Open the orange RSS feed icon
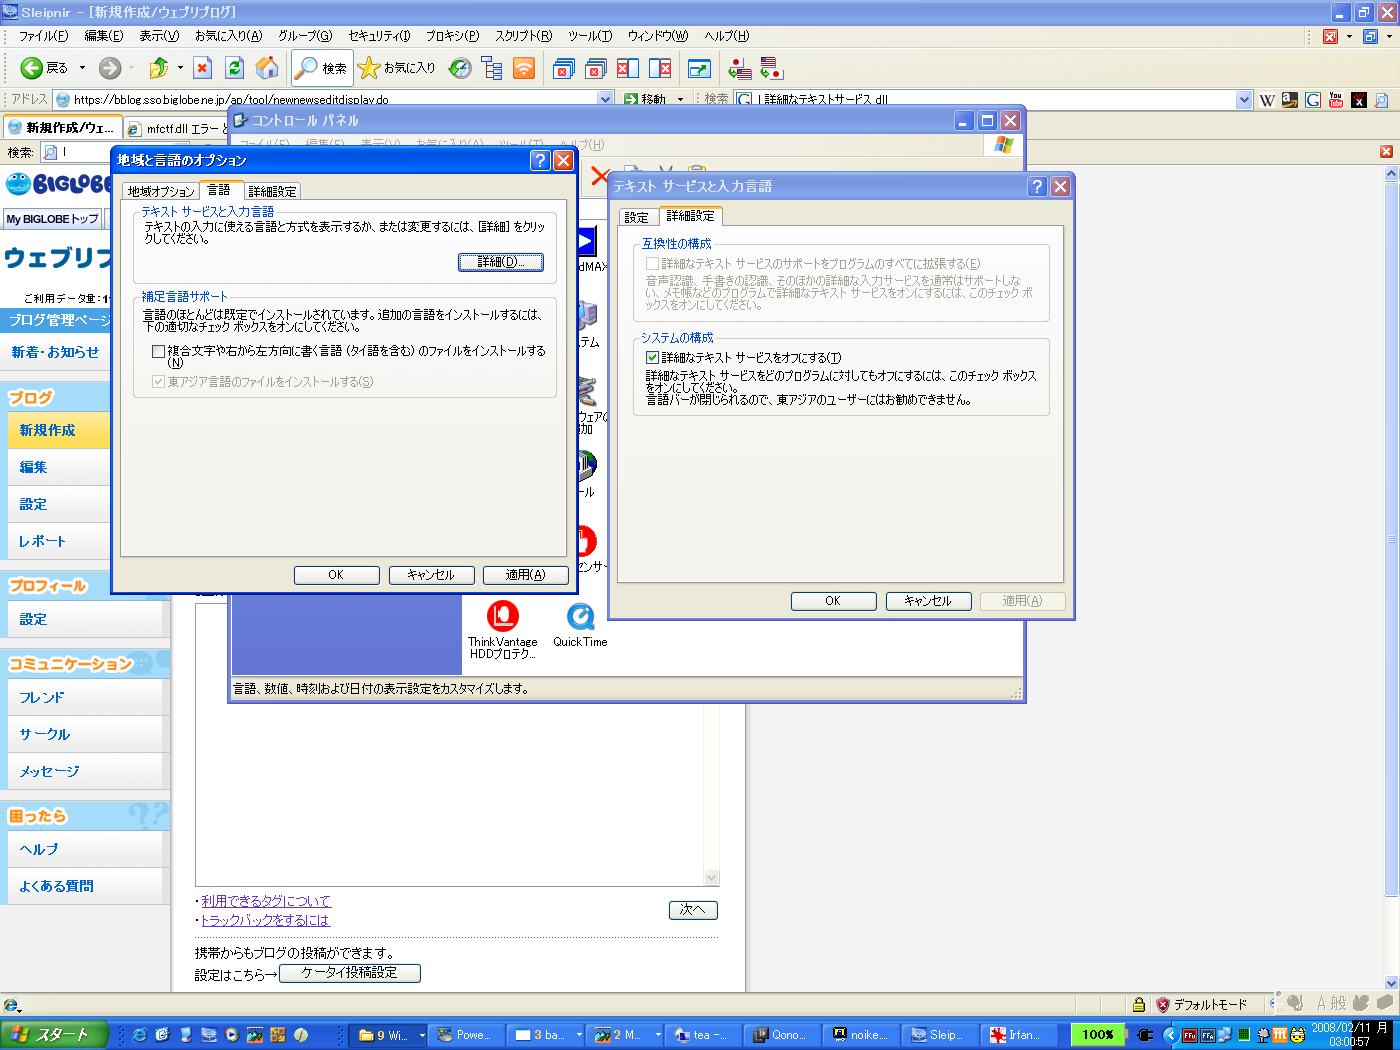 click(524, 68)
